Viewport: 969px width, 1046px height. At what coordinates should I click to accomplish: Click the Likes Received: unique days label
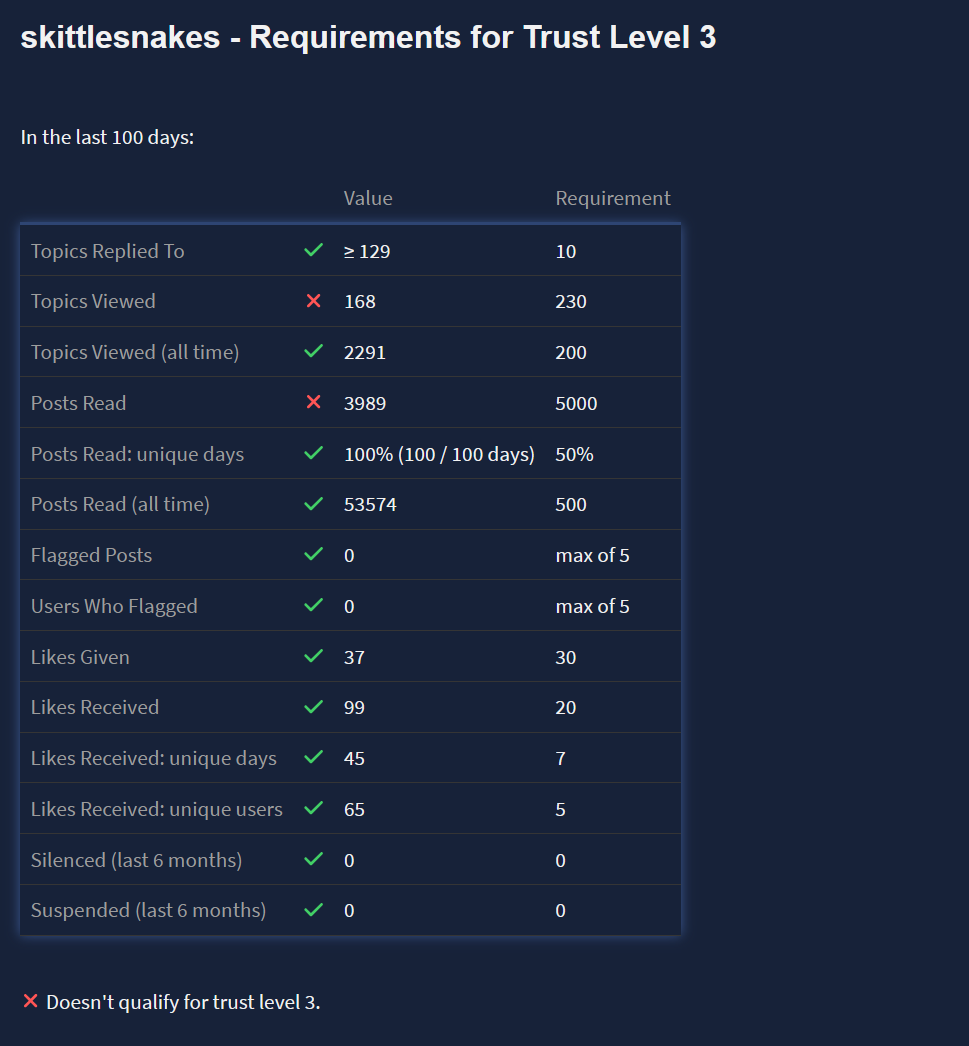154,758
